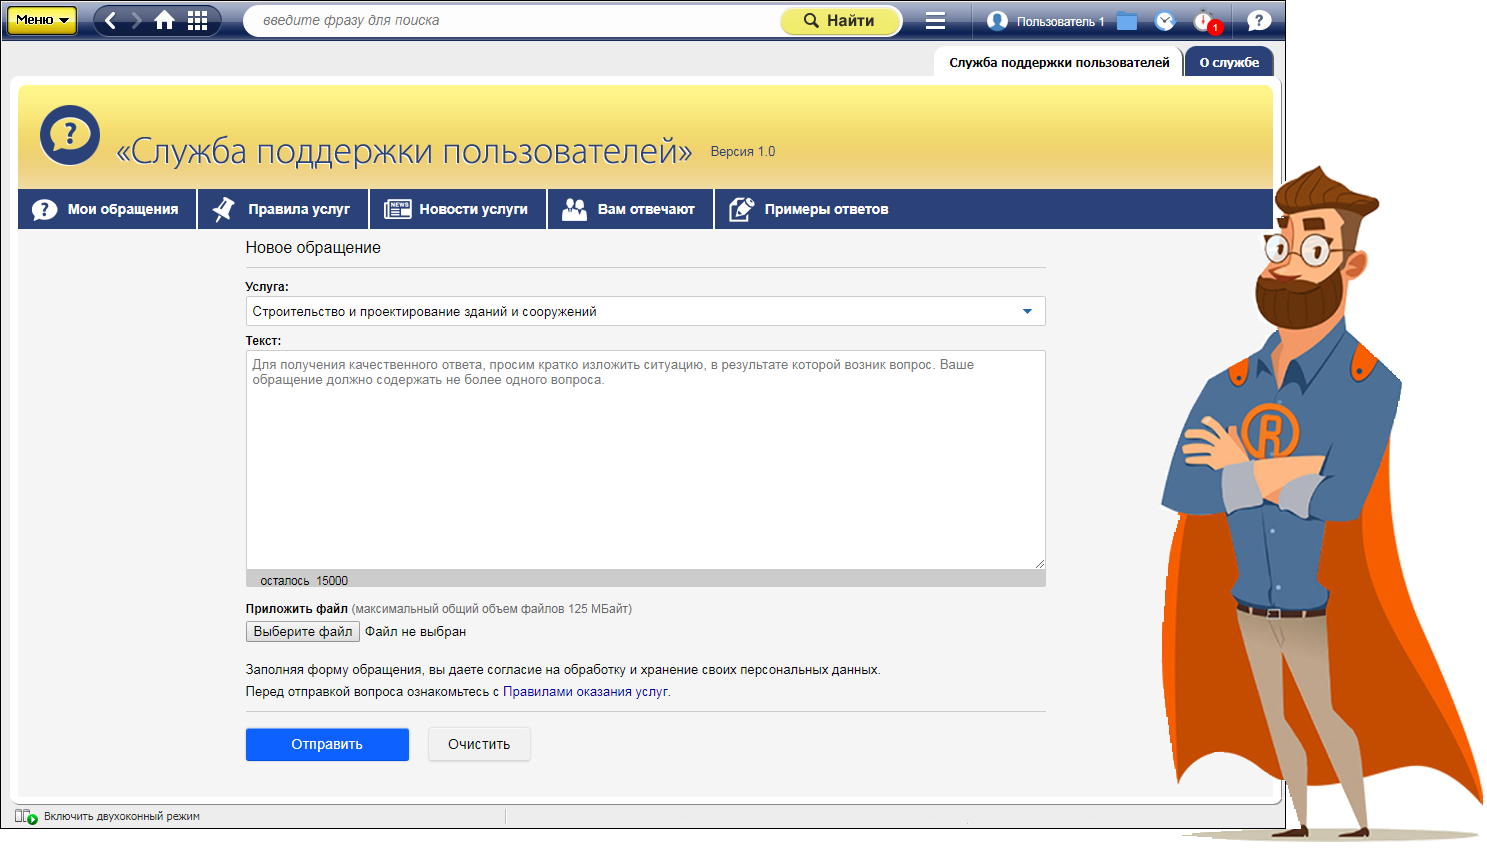Click into the Текст message area
1487x852 pixels.
(x=645, y=460)
